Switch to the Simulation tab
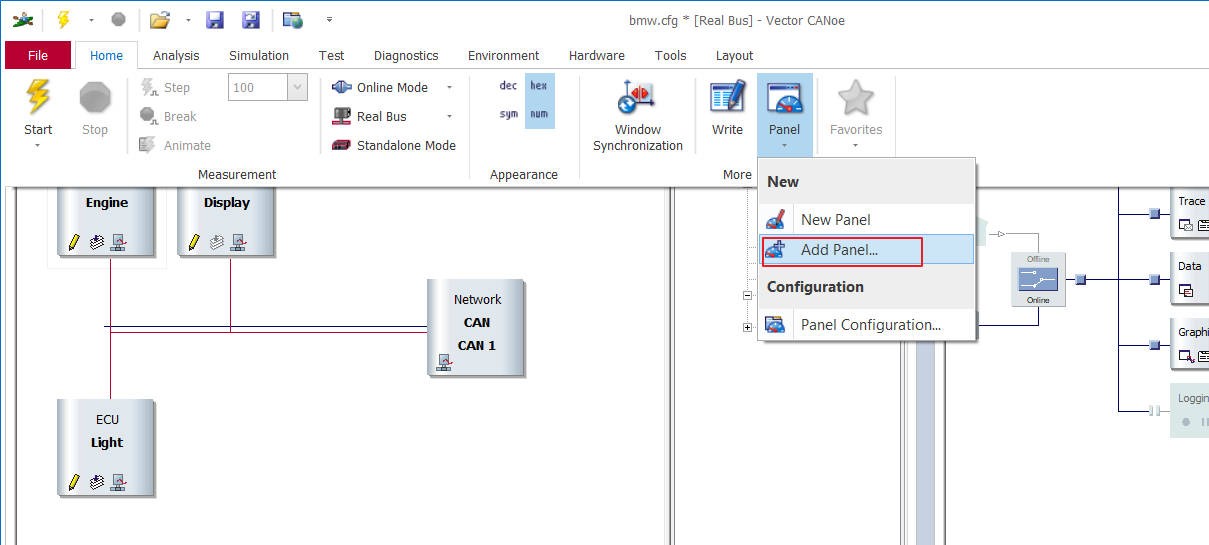The width and height of the screenshot is (1209, 545). 259,56
